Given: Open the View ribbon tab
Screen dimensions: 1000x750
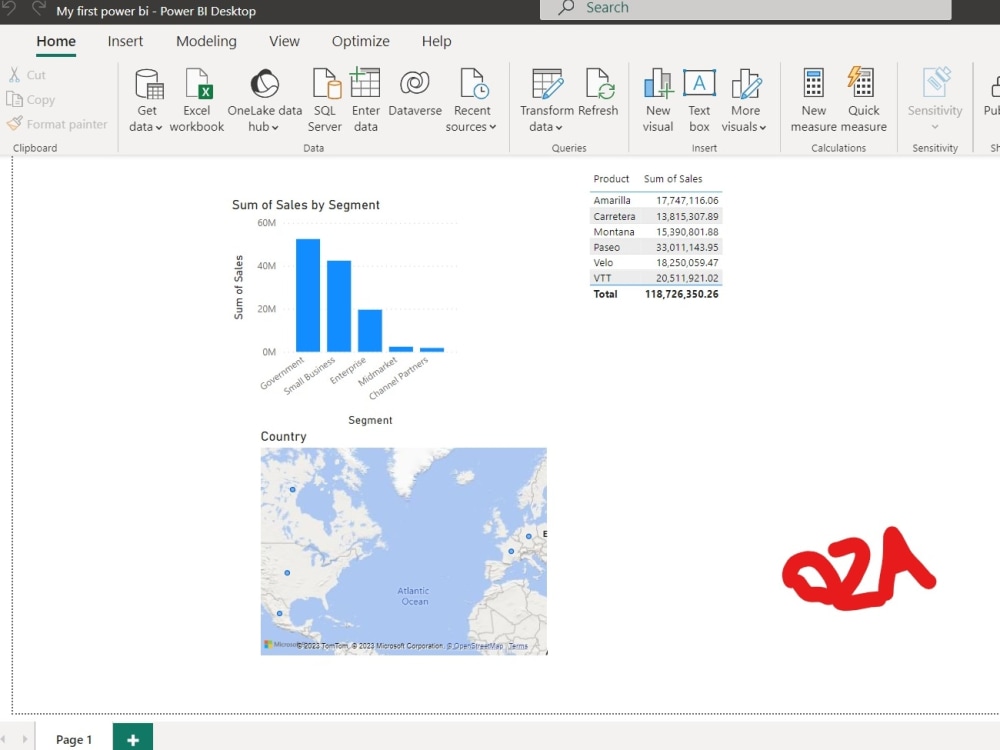Looking at the screenshot, I should (x=284, y=41).
